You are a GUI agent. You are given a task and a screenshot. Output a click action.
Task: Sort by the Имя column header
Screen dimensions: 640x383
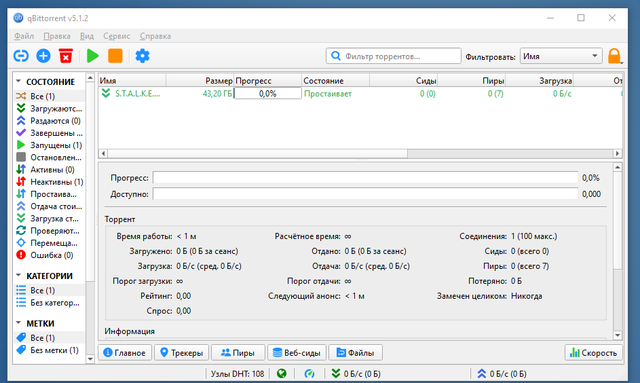(x=132, y=80)
